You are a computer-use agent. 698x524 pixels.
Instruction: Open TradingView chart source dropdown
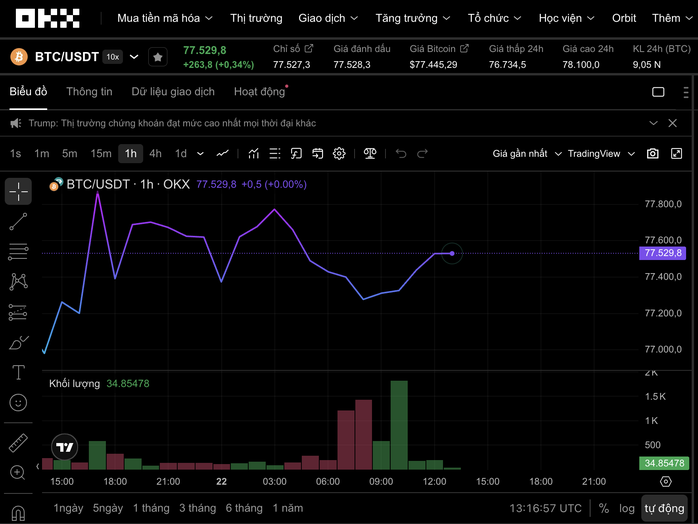(601, 154)
